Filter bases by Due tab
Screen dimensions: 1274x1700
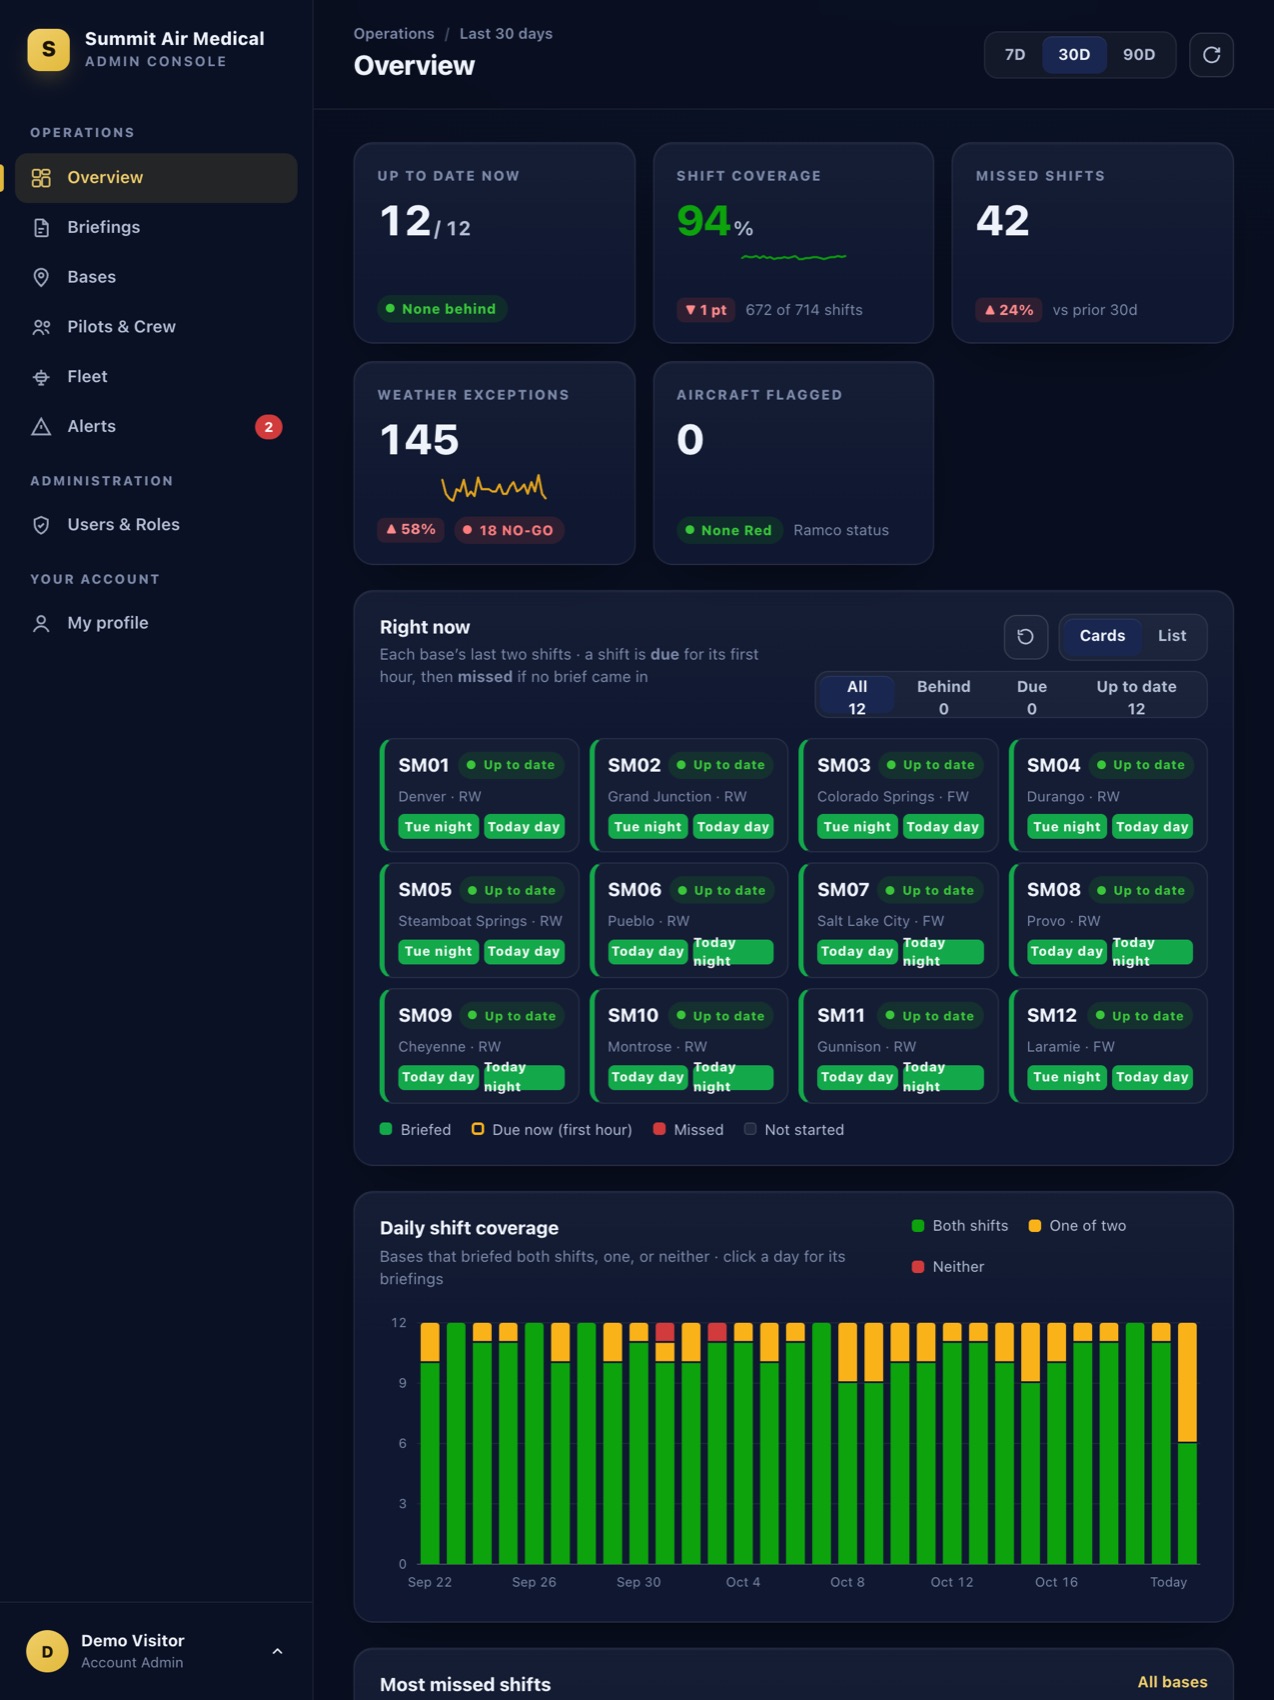click(x=1031, y=697)
